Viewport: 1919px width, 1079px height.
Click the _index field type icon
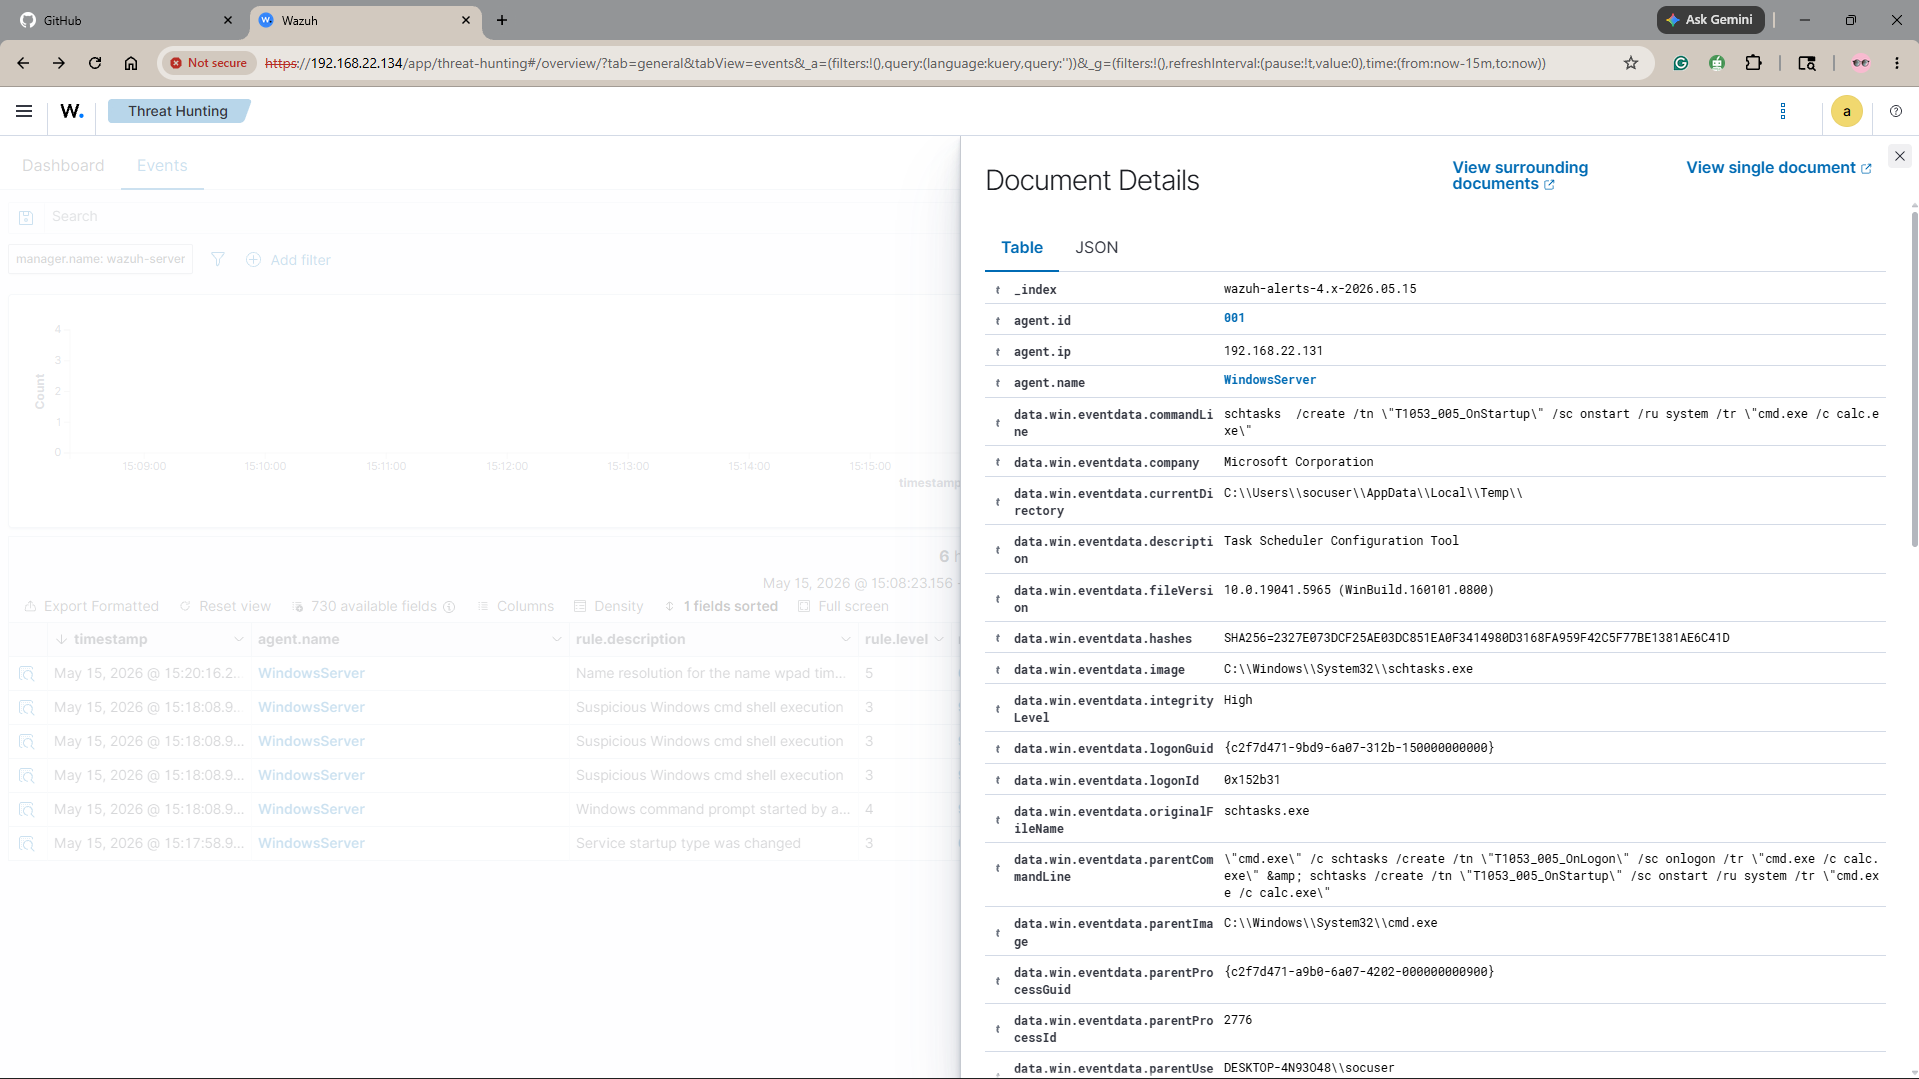click(997, 290)
